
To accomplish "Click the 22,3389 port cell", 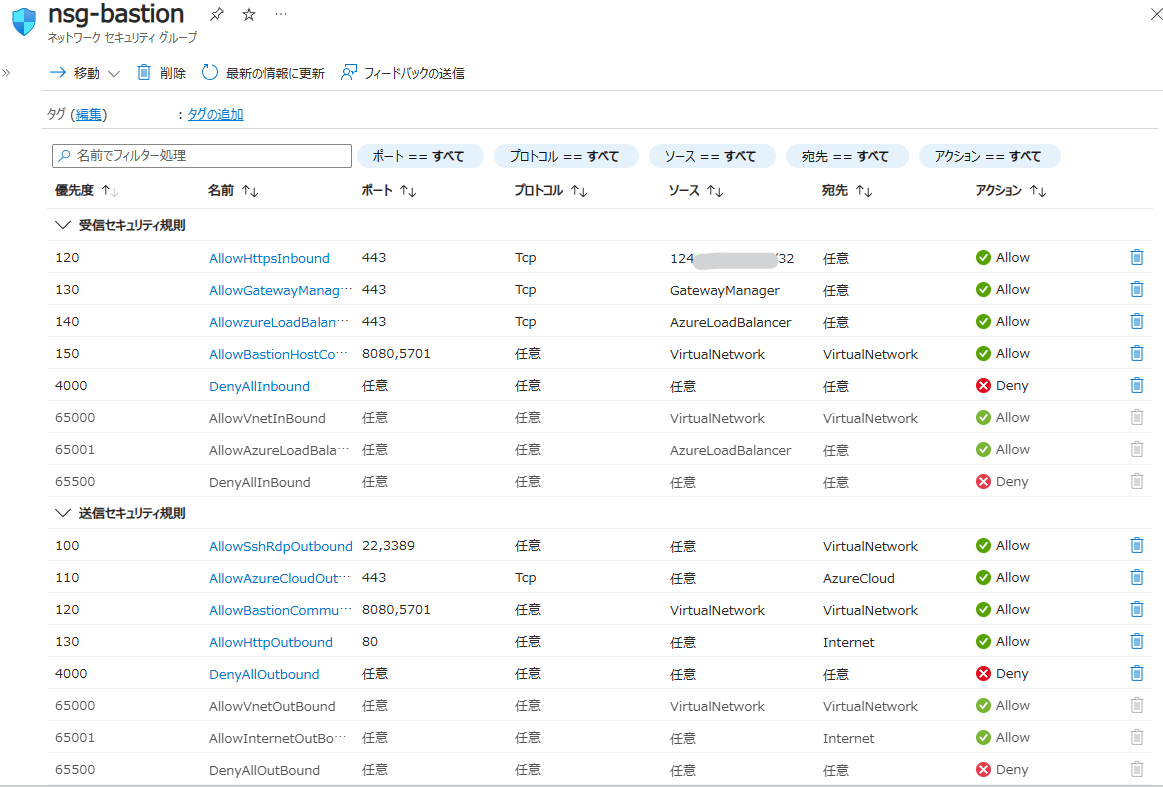I will coord(388,545).
